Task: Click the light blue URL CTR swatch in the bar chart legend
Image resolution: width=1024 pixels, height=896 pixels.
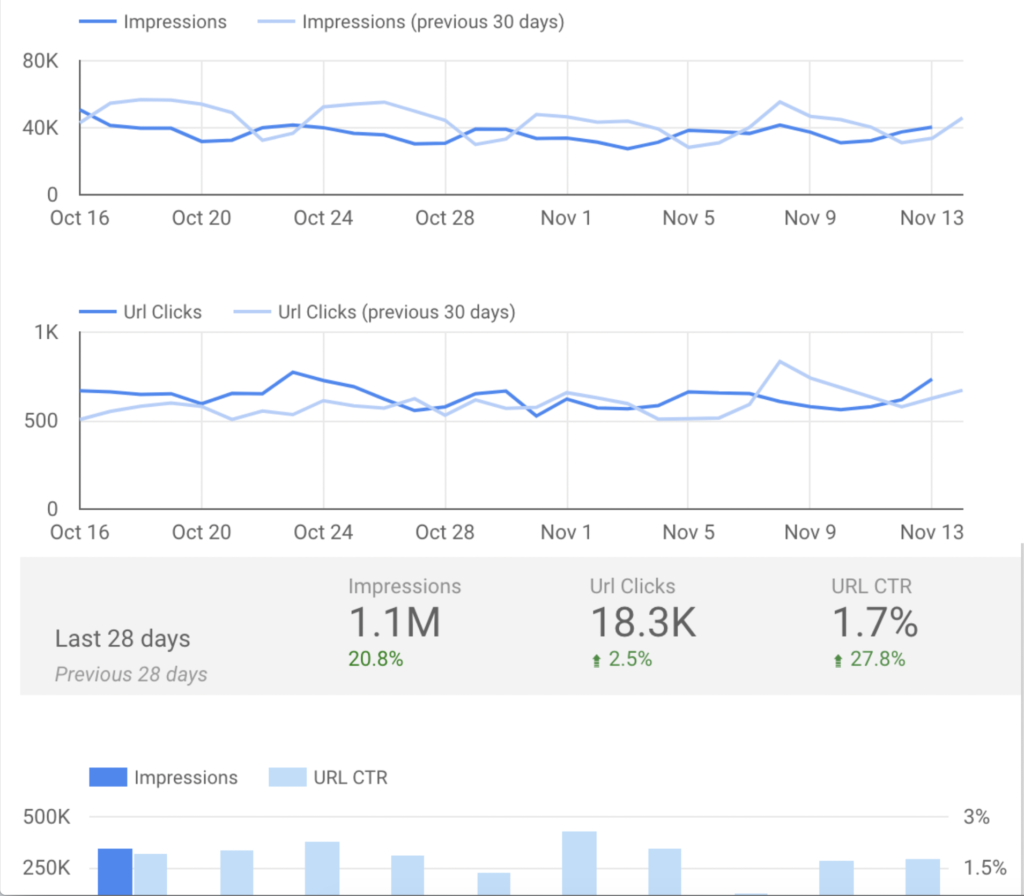Action: [287, 777]
